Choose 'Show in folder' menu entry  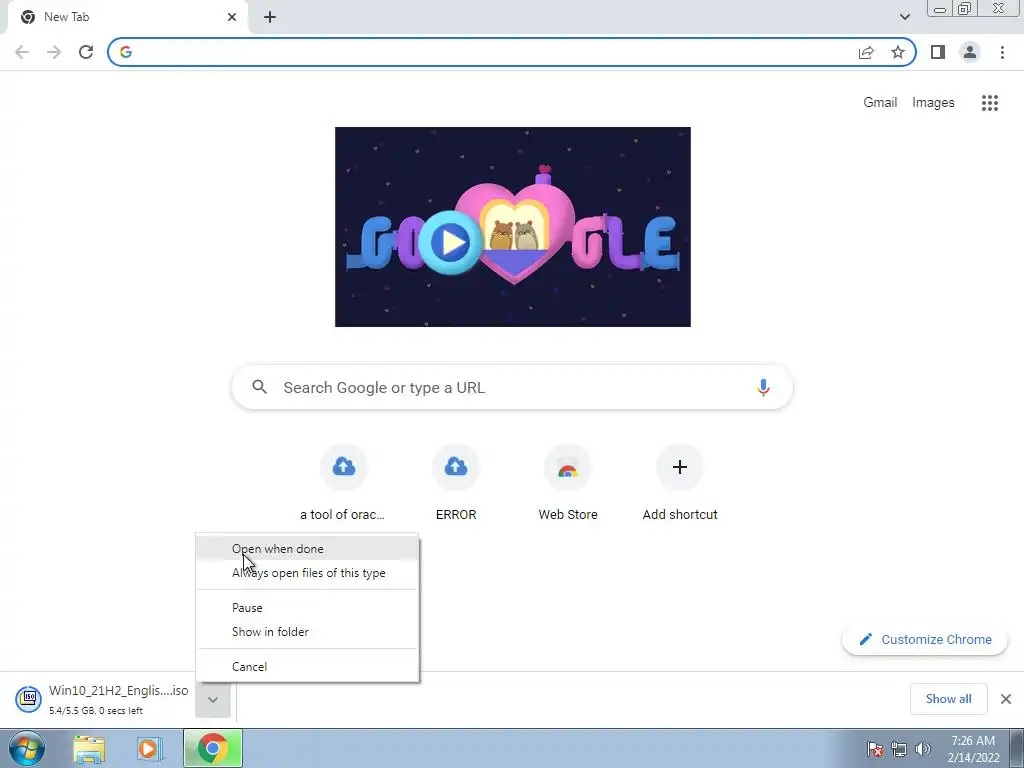308,632
